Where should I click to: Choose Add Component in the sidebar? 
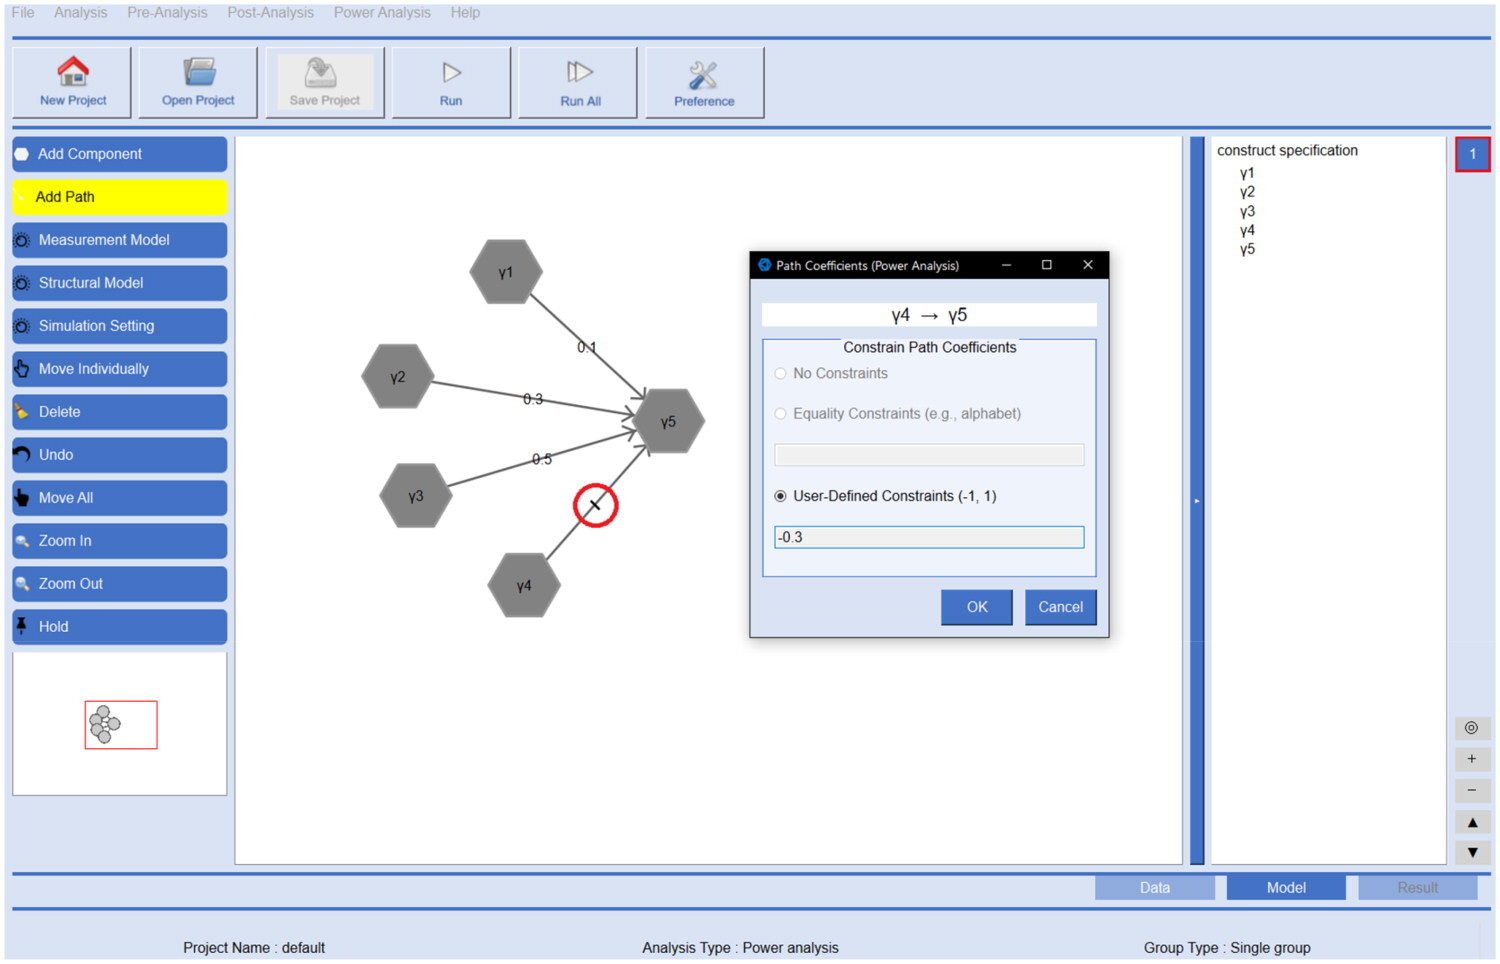[120, 154]
